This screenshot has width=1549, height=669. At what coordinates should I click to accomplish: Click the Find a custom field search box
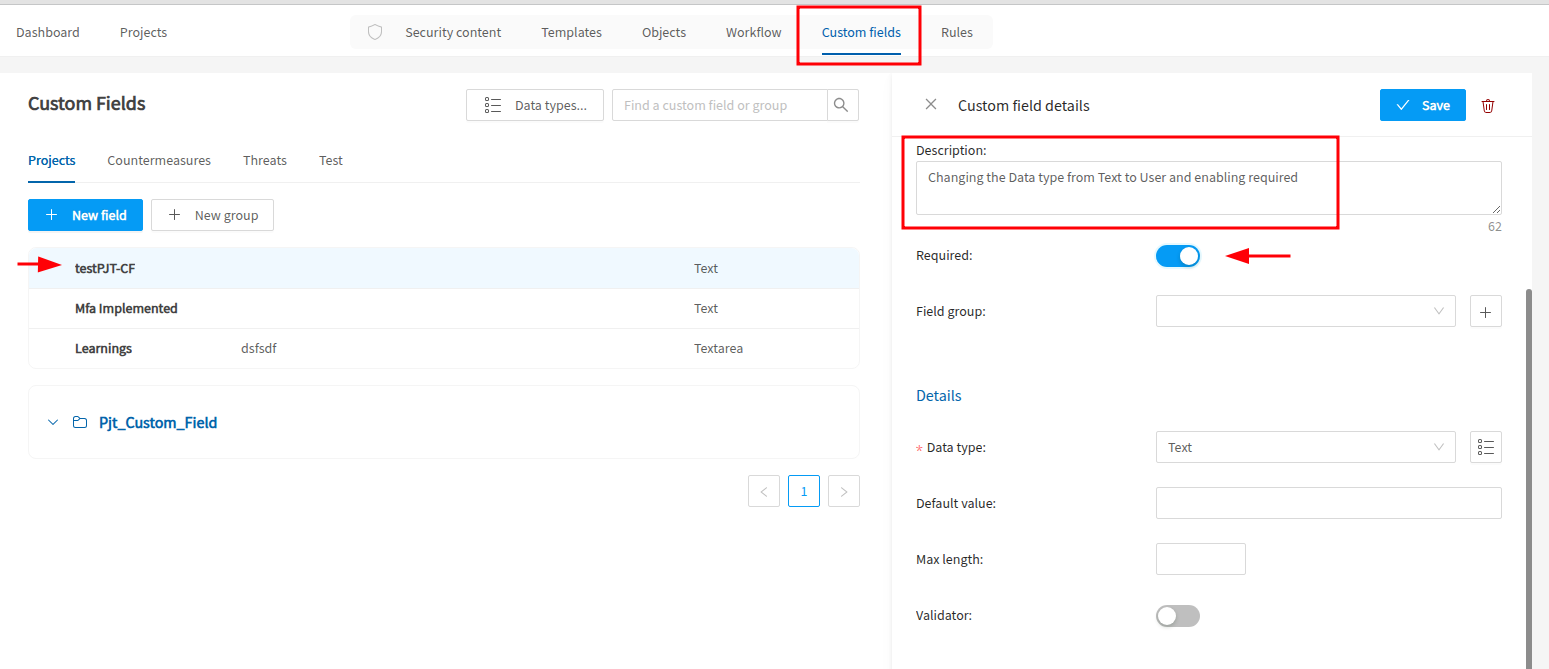(720, 105)
